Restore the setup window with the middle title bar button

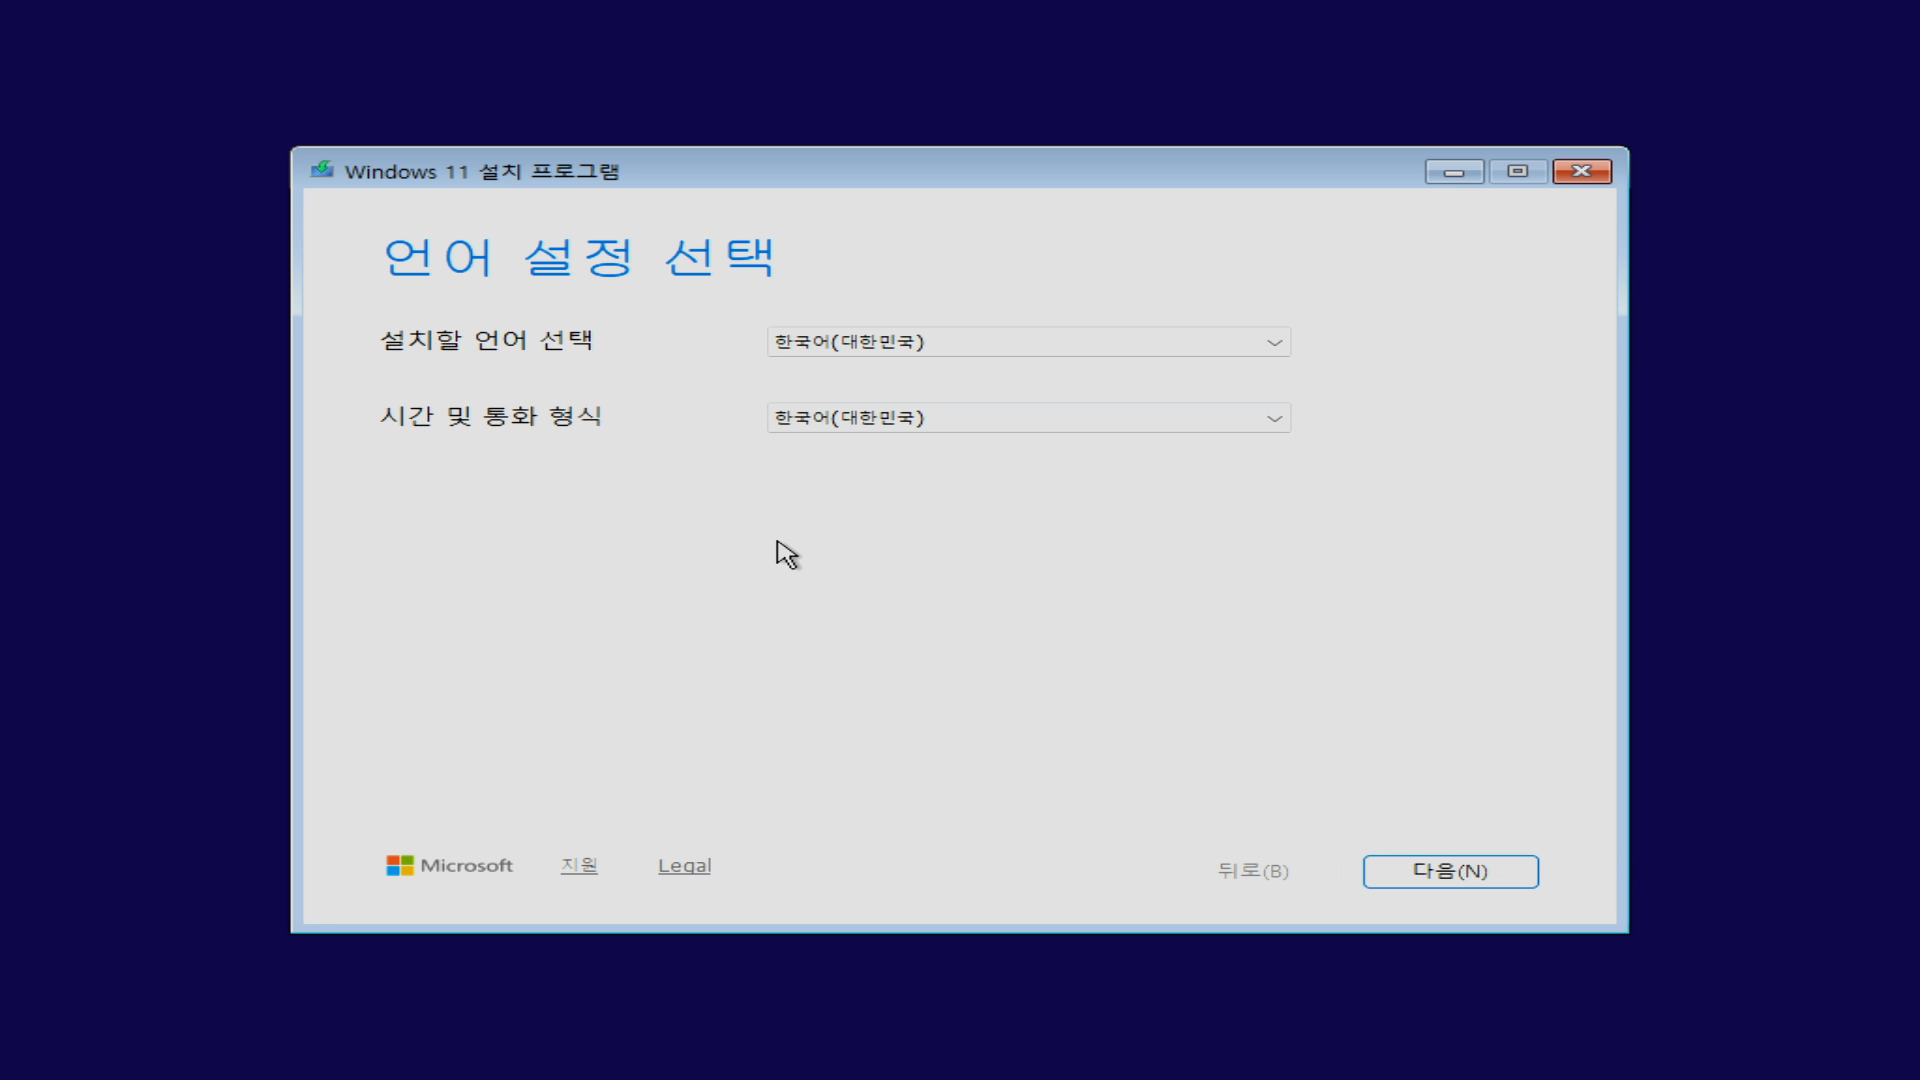pyautogui.click(x=1518, y=171)
